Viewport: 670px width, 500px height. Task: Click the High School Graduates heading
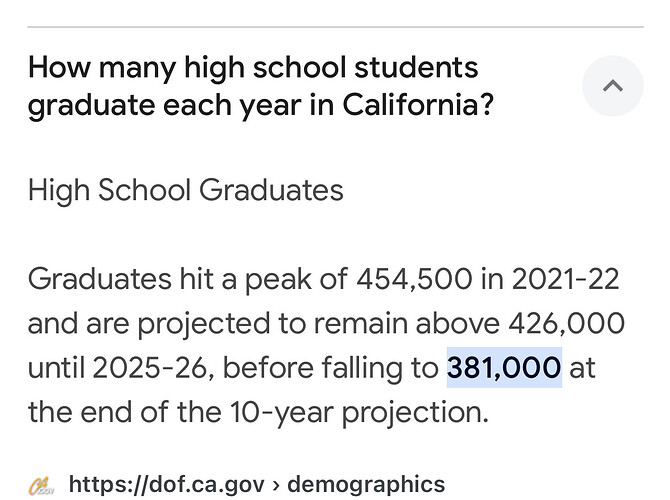point(185,190)
